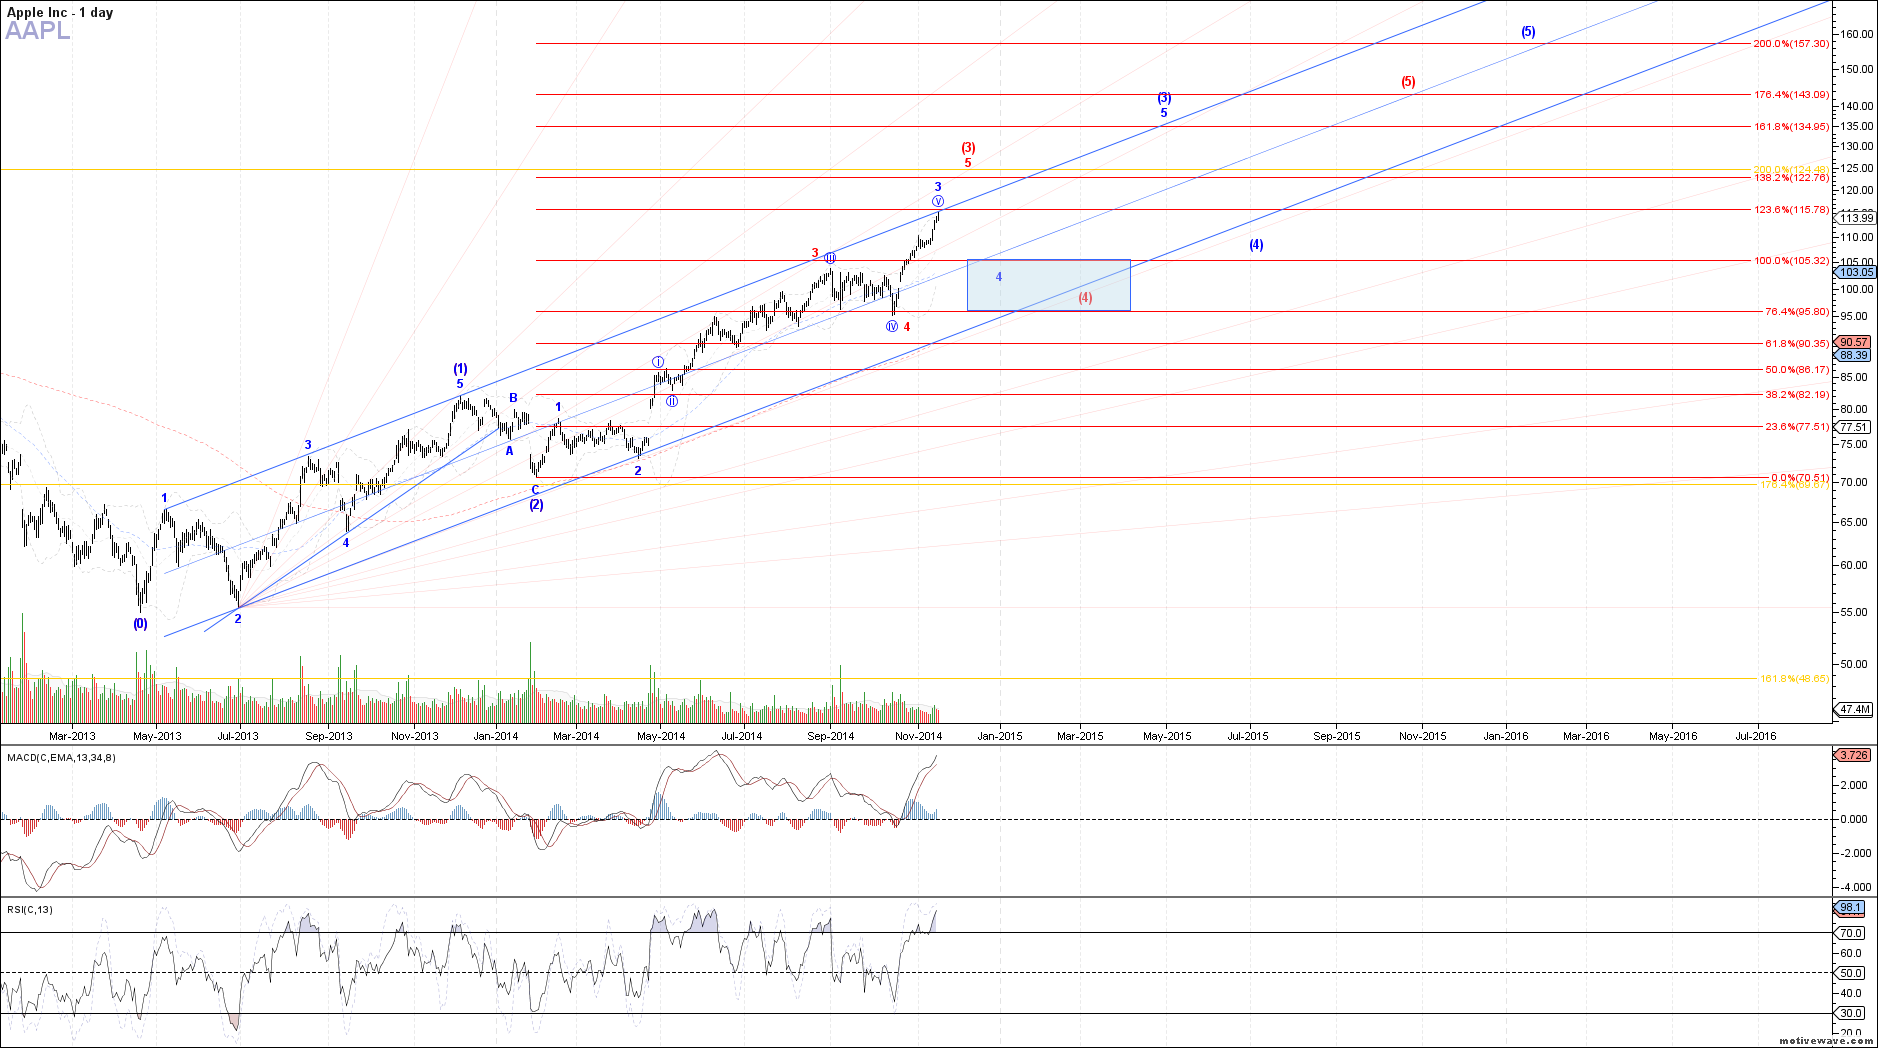The height and width of the screenshot is (1048, 1878).
Task: Click the 76.4%(95.80) Fibonacci level label
Action: tap(1796, 312)
